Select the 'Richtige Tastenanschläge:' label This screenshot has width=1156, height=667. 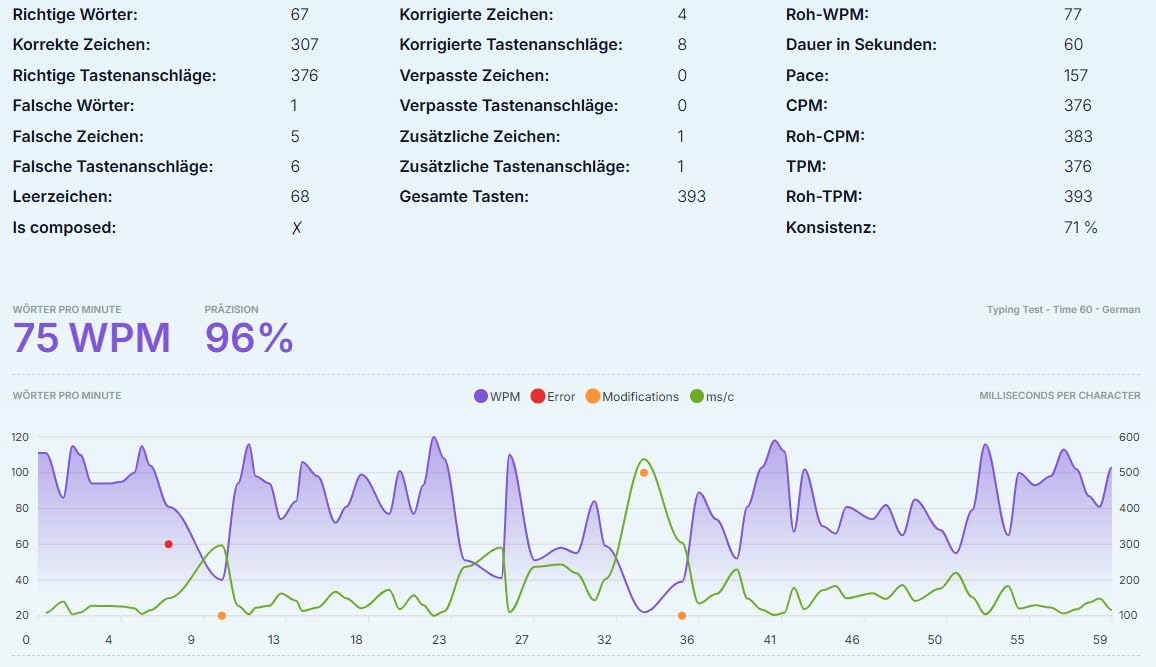[114, 75]
